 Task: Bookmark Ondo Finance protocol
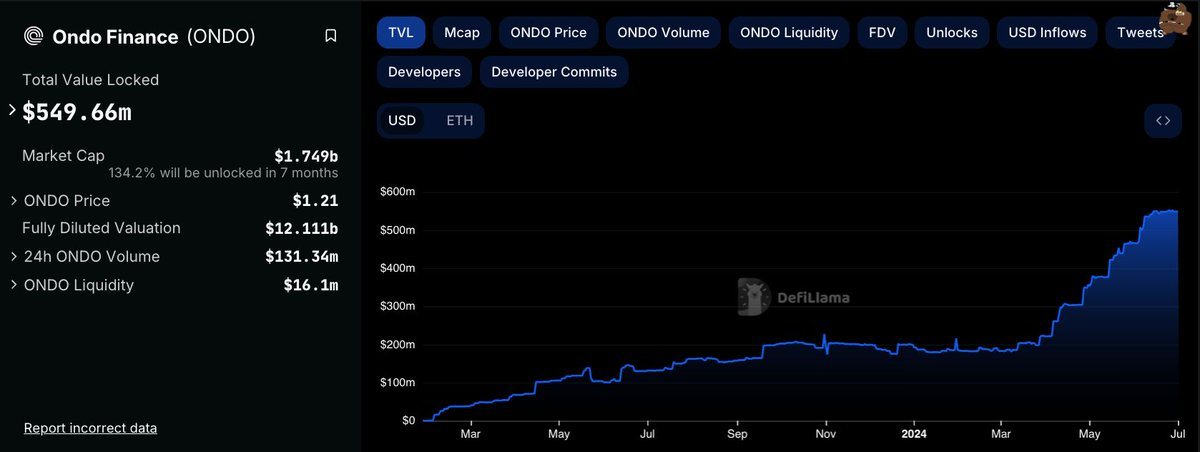(330, 36)
